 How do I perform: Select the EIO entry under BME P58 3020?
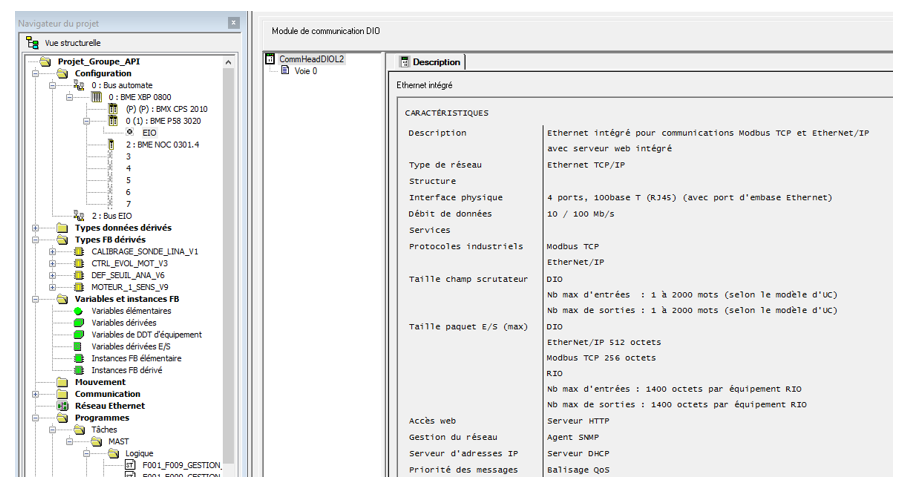pos(149,132)
